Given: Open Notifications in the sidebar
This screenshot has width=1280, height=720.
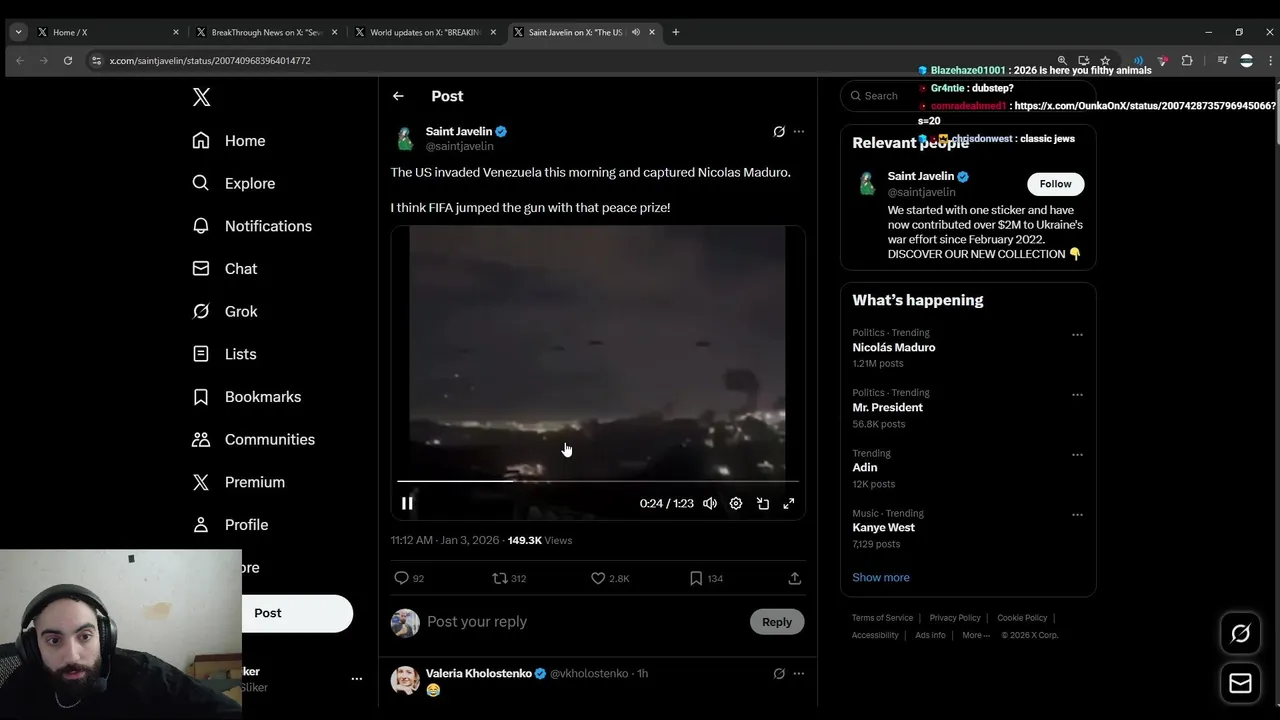Looking at the screenshot, I should coord(252,226).
